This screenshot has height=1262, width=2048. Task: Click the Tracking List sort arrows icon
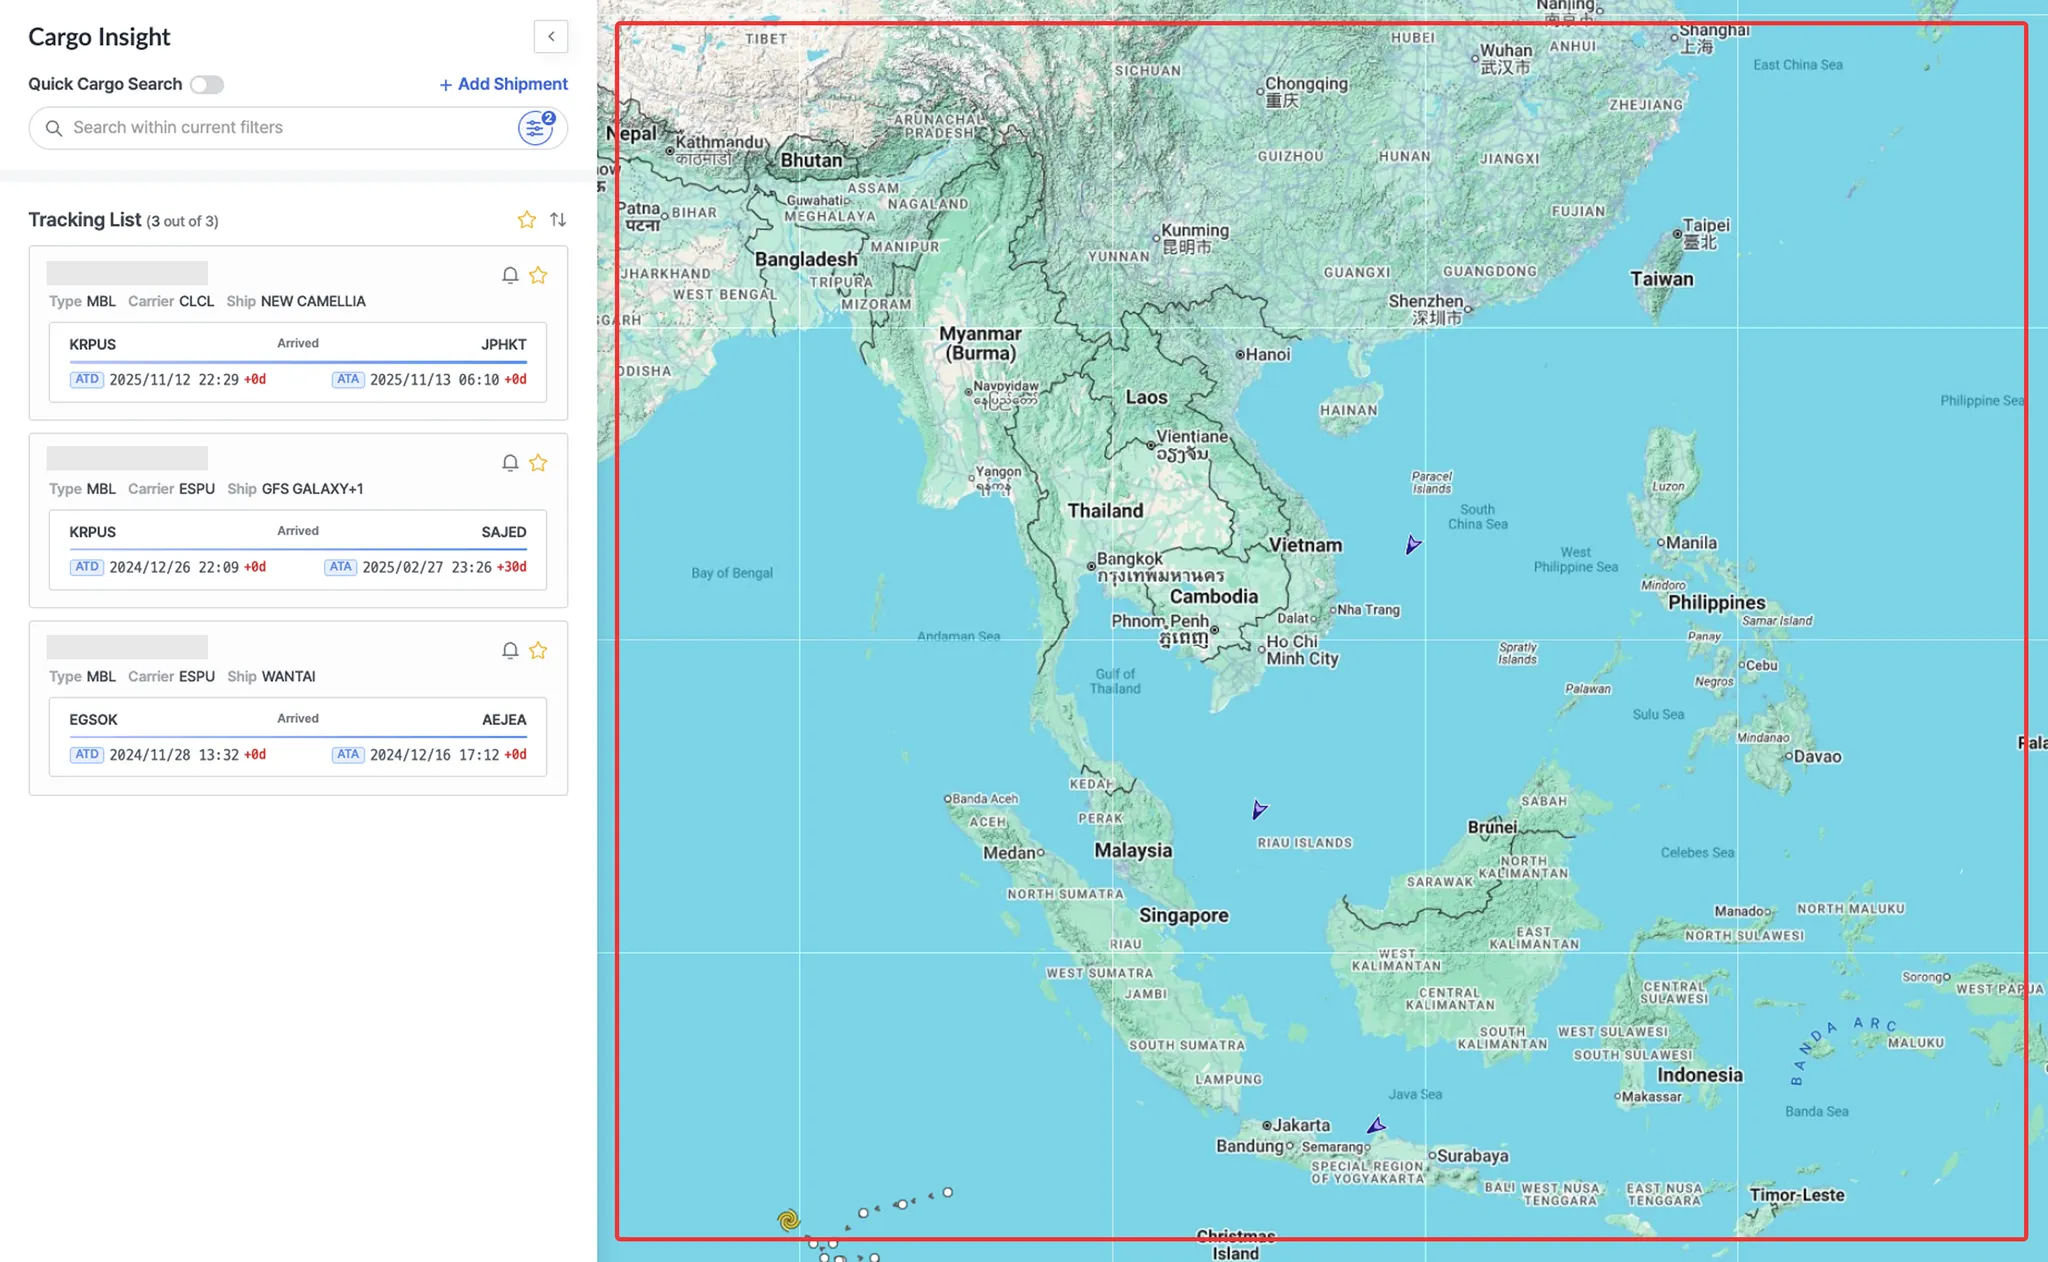click(x=558, y=220)
